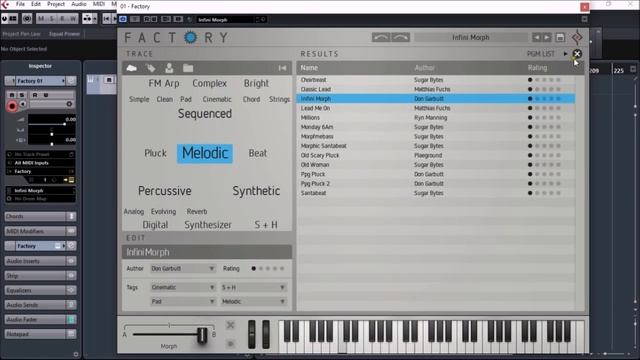
Task: Click the redo curved arrow button
Action: [x=401, y=38]
